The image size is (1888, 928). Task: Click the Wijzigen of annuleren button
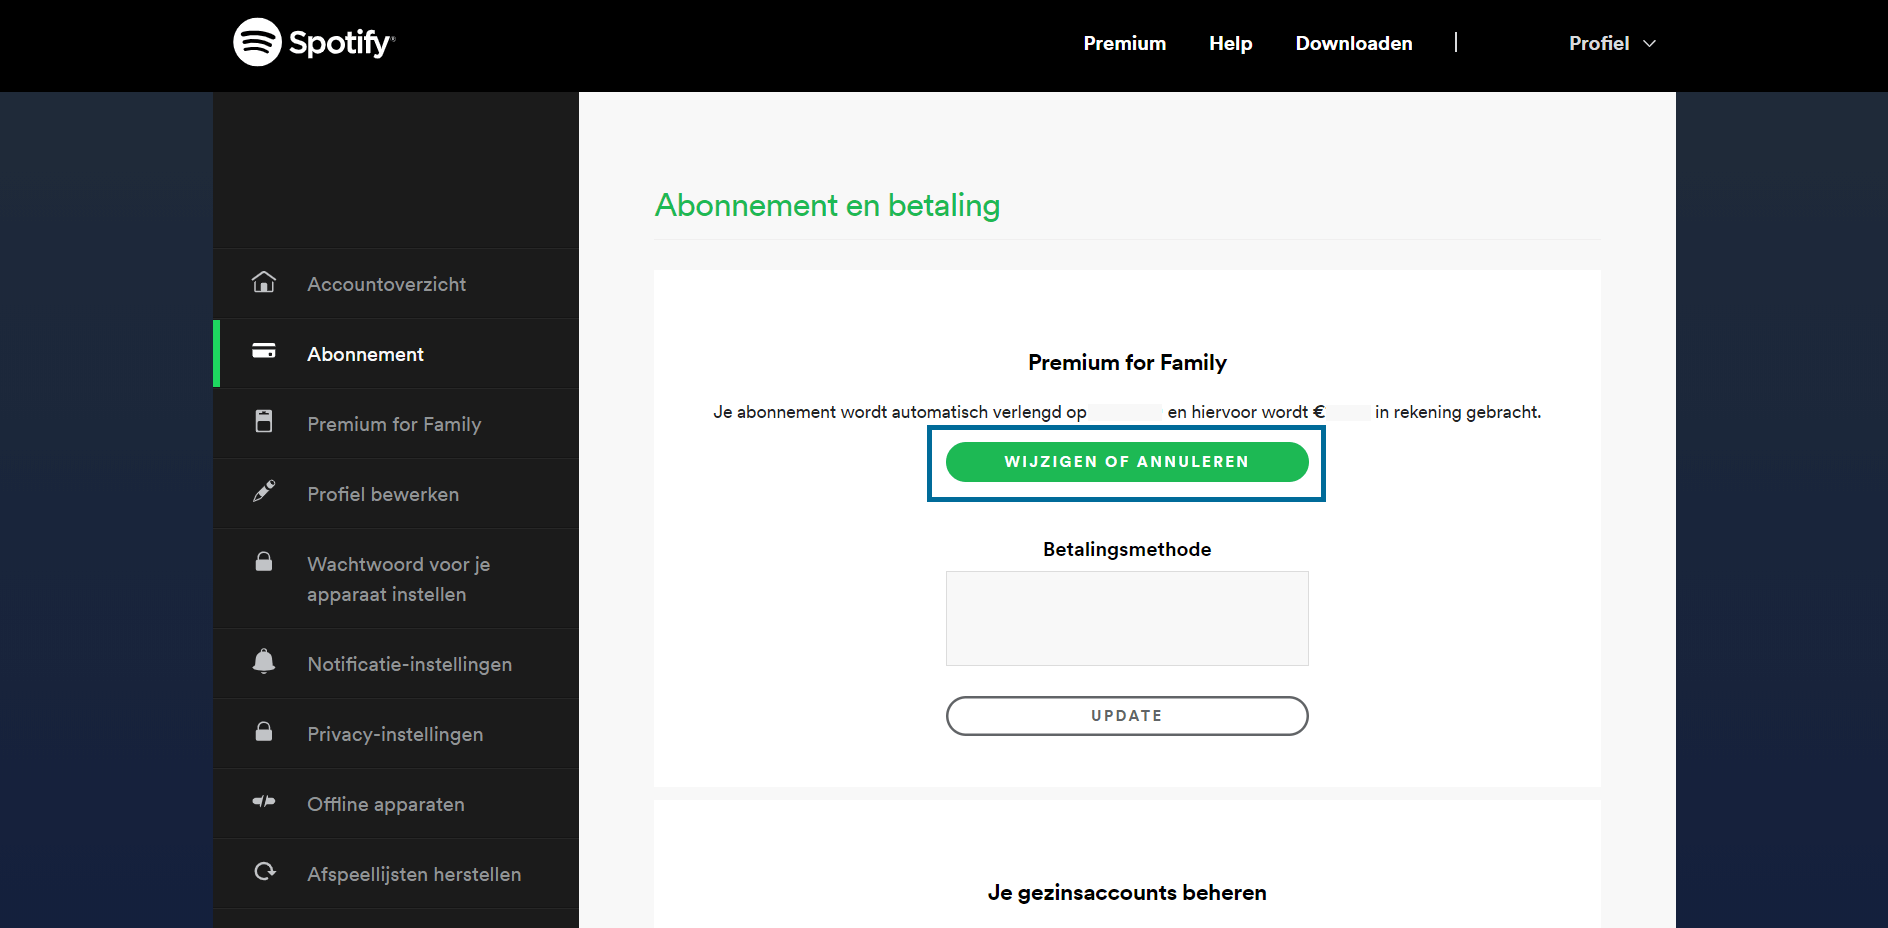(x=1127, y=462)
